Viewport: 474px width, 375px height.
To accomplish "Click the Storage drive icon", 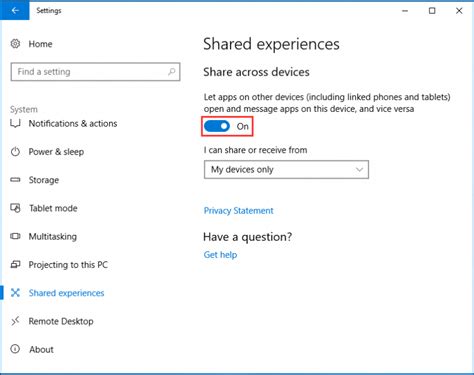I will [x=15, y=180].
